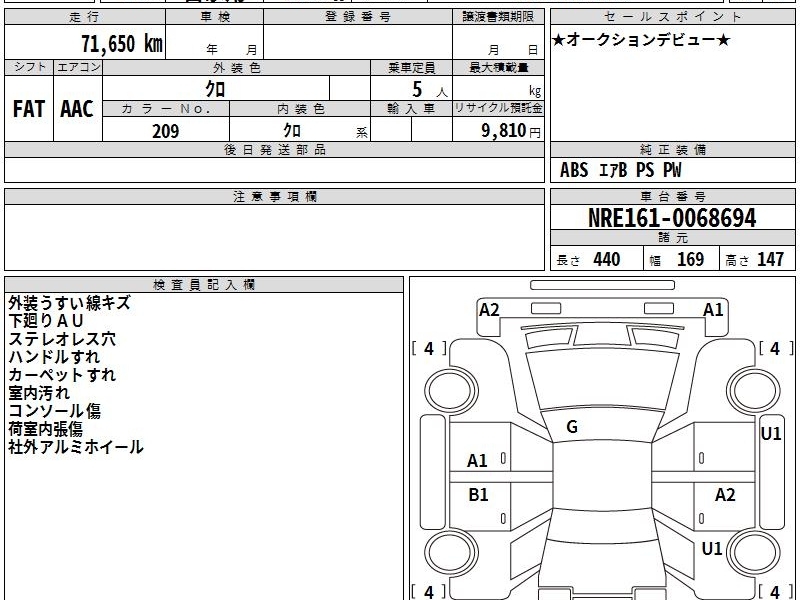The image size is (800, 600).
Task: Click the 内装色 header
Action: point(300,109)
